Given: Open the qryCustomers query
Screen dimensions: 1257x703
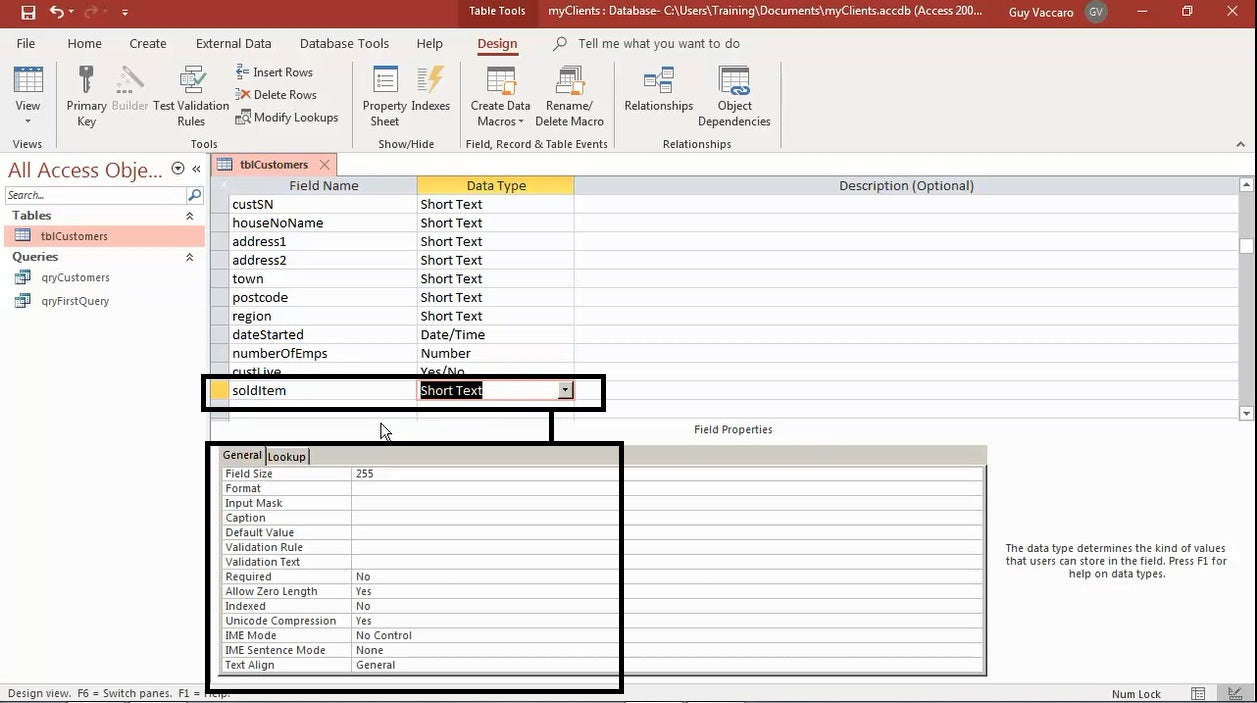Looking at the screenshot, I should pos(75,278).
